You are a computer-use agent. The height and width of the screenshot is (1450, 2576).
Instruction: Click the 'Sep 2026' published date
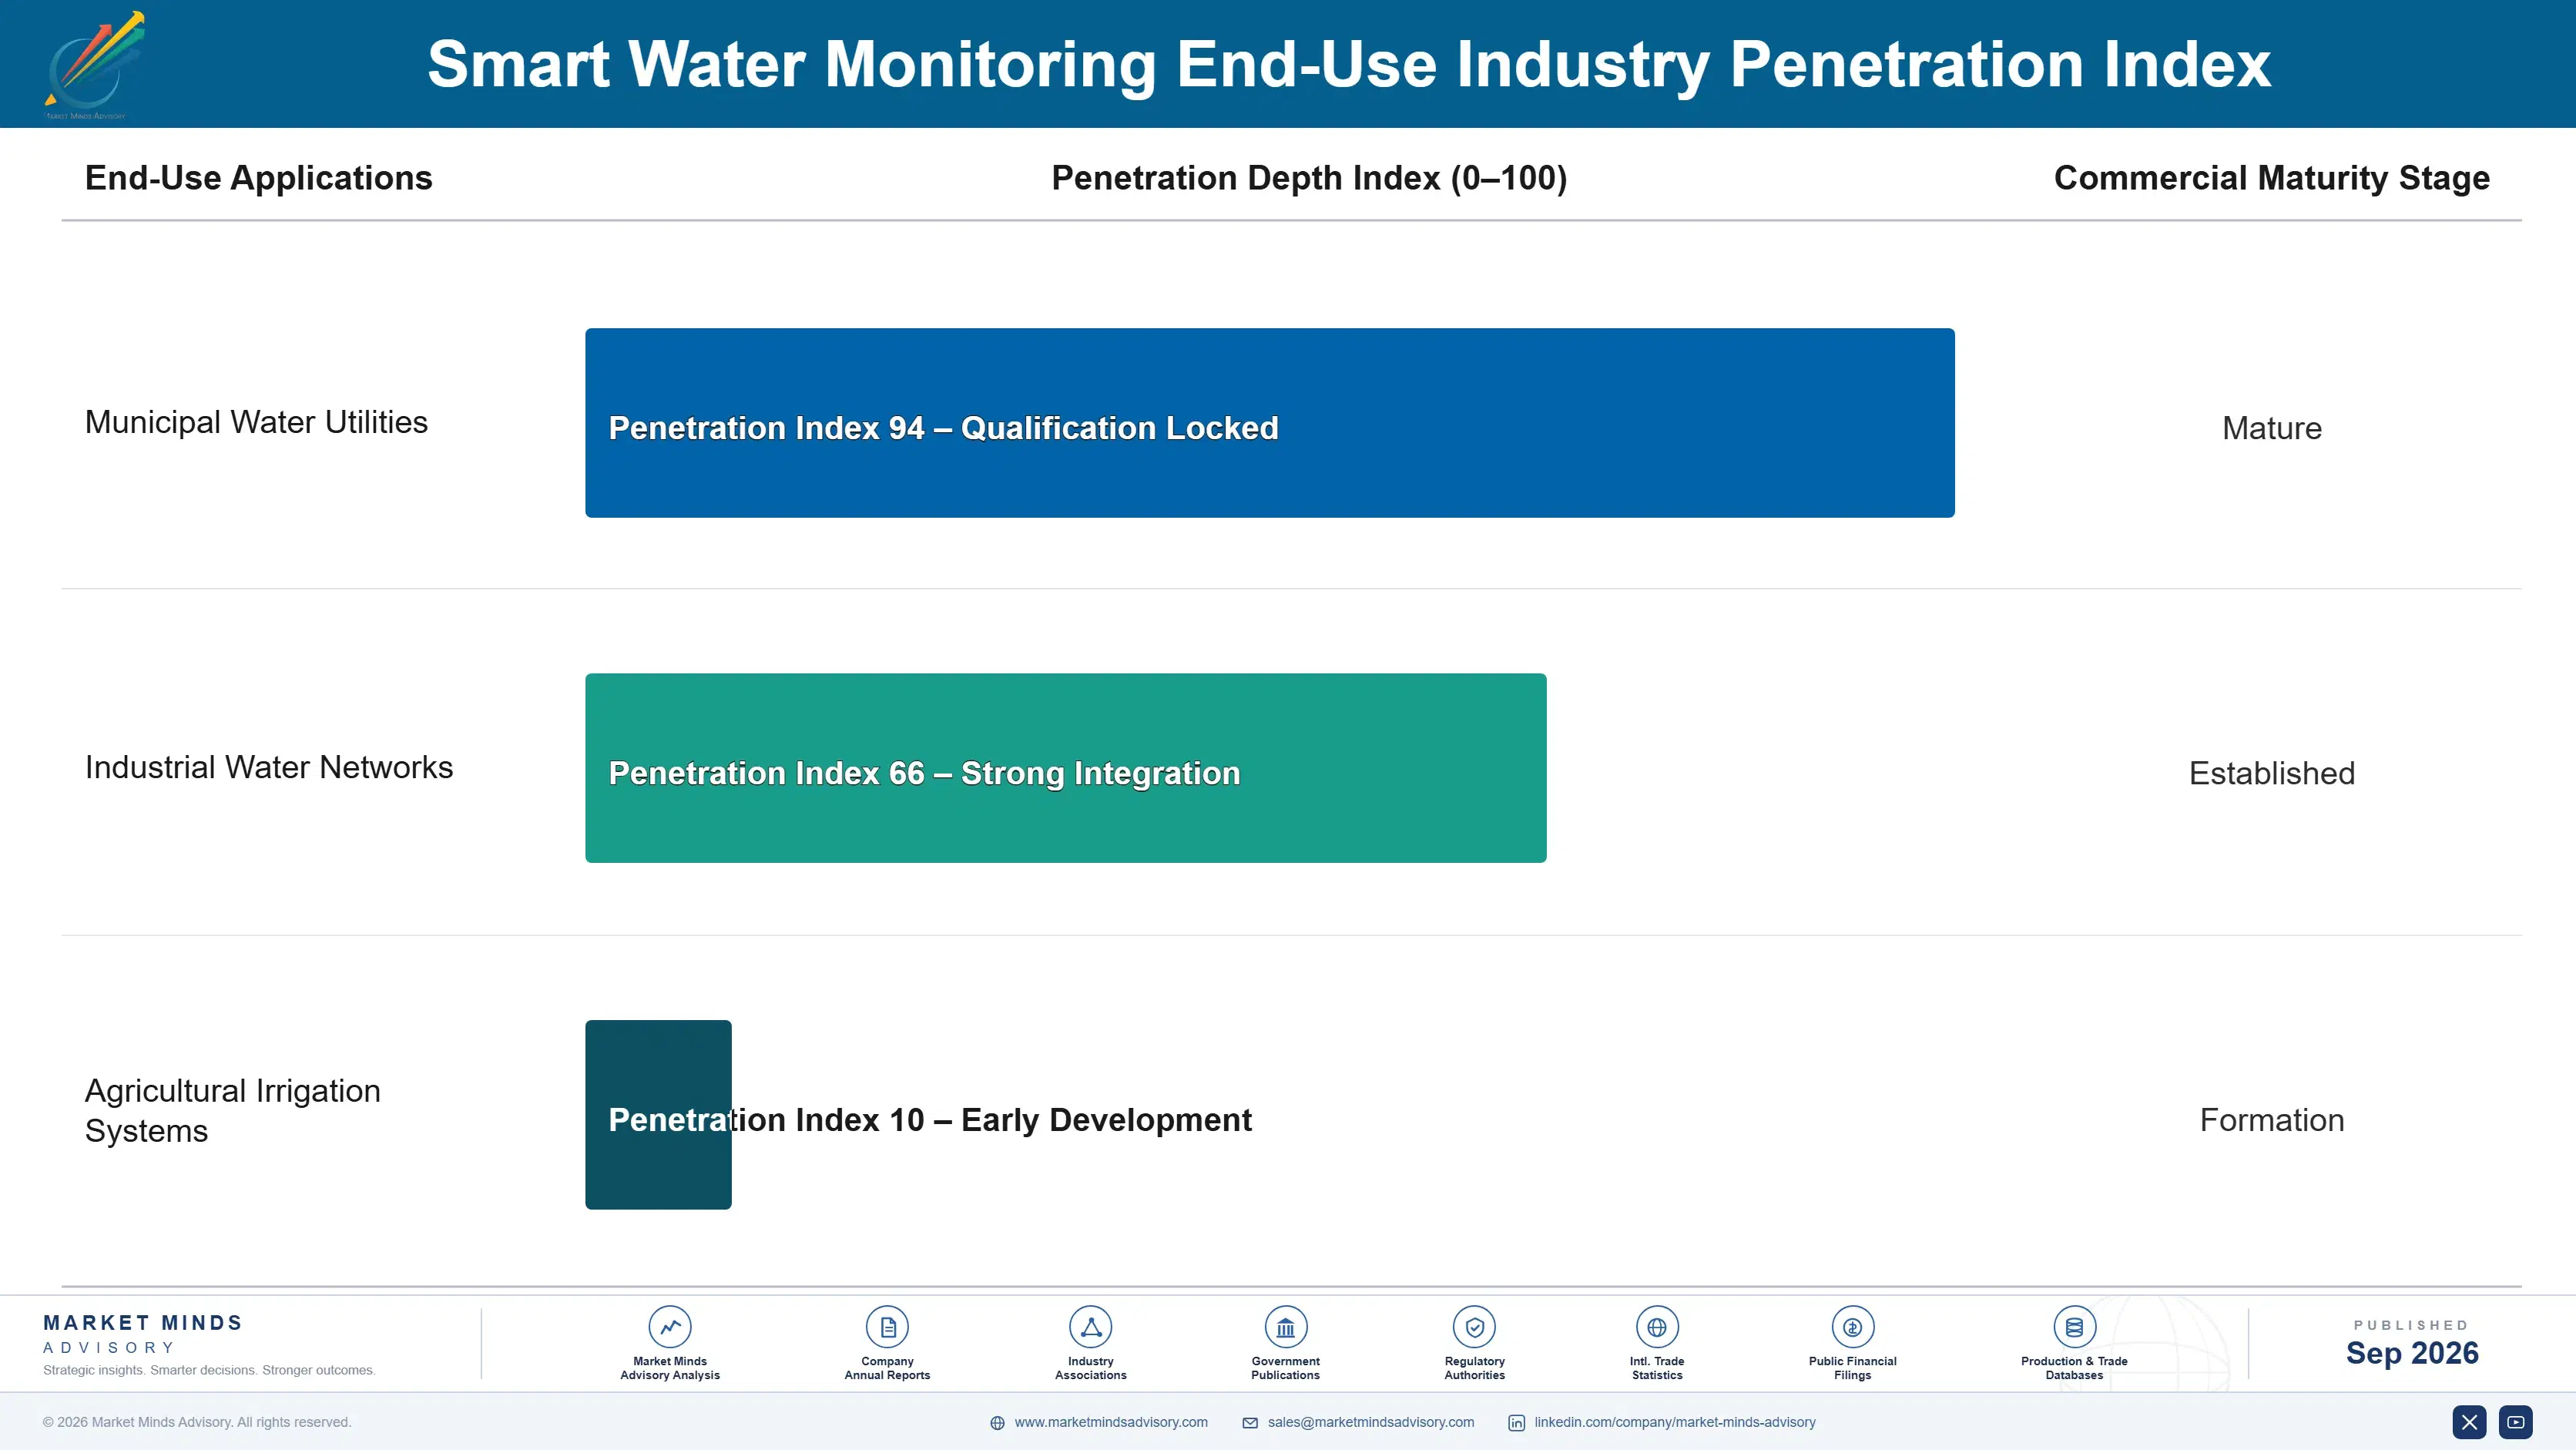pos(2412,1353)
